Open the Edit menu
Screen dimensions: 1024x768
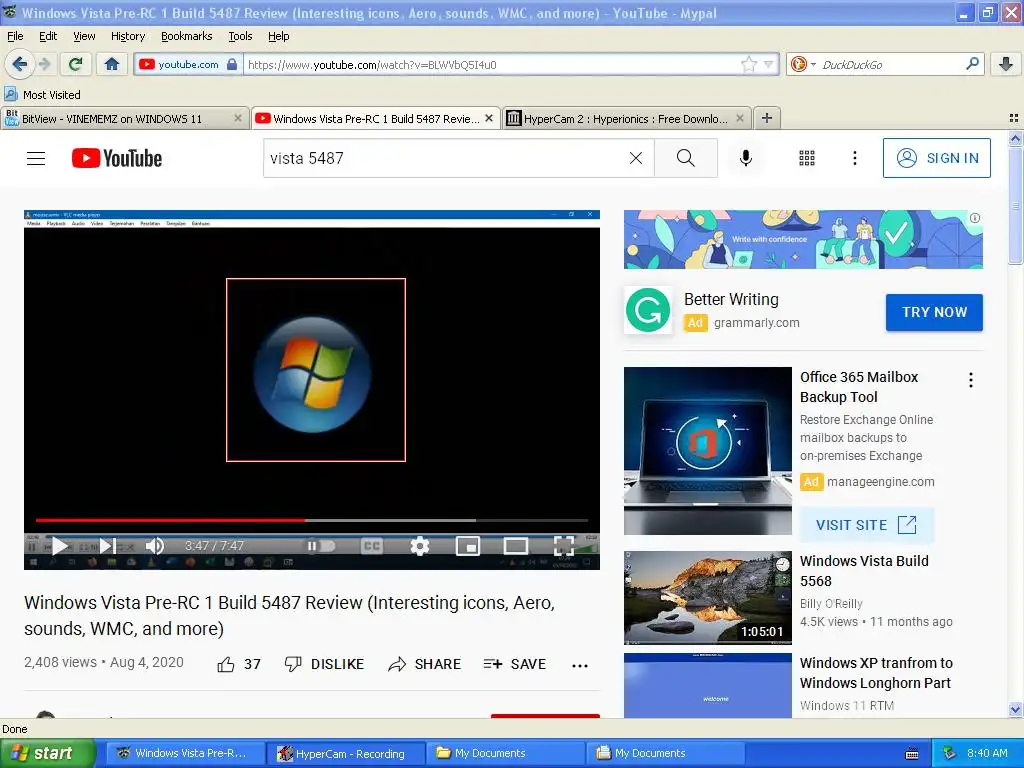[48, 36]
